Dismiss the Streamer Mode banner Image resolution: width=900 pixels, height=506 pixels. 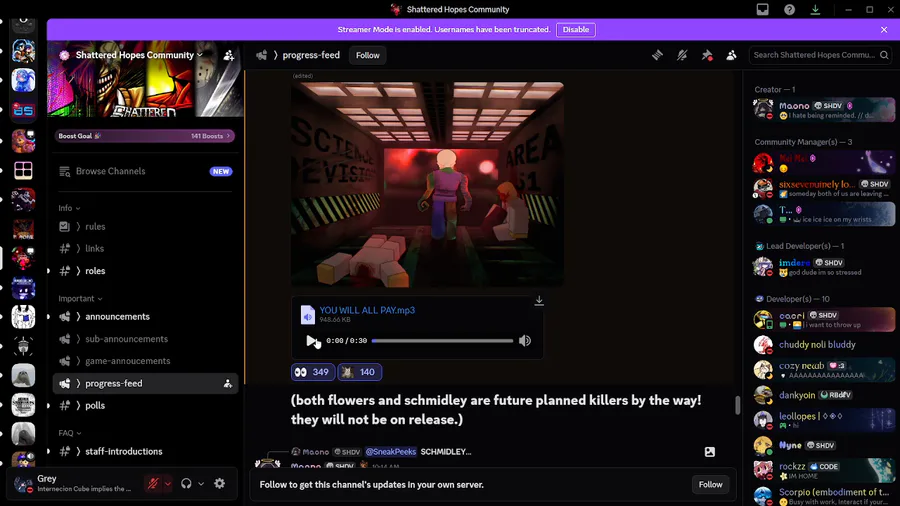(884, 30)
